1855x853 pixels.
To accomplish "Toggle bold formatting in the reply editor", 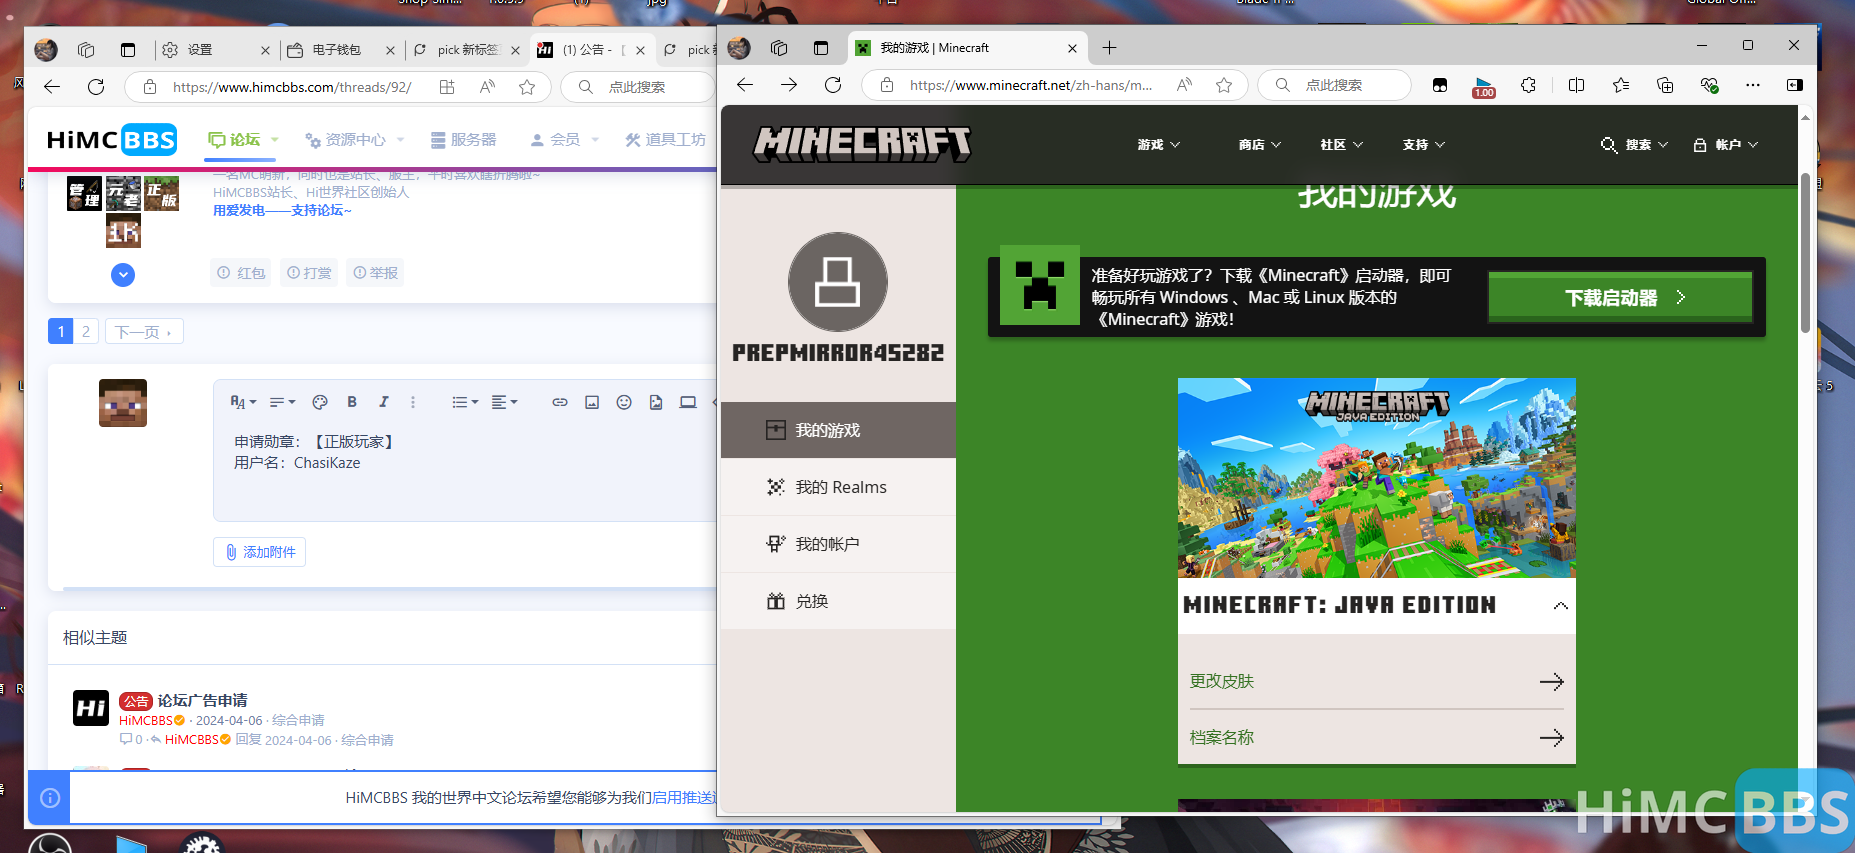I will click(x=352, y=402).
